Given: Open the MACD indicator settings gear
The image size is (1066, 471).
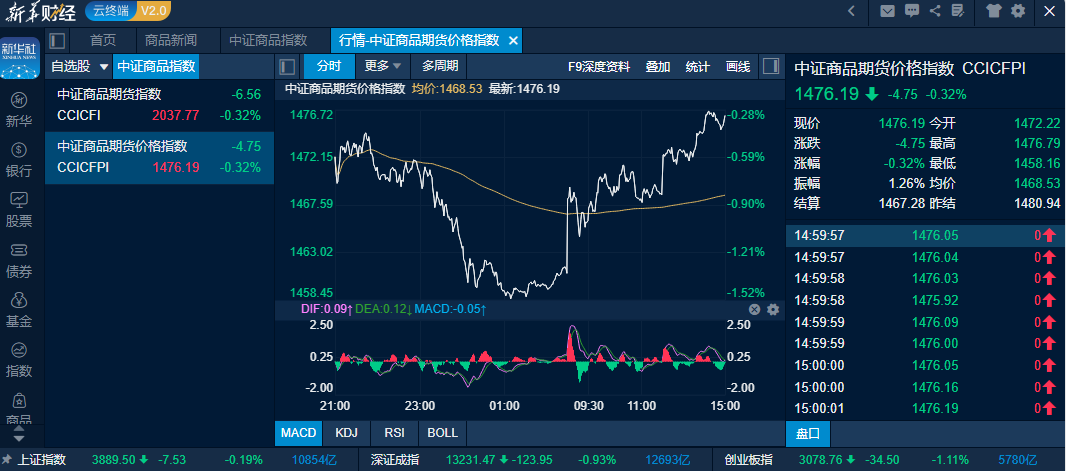Looking at the screenshot, I should point(772,310).
